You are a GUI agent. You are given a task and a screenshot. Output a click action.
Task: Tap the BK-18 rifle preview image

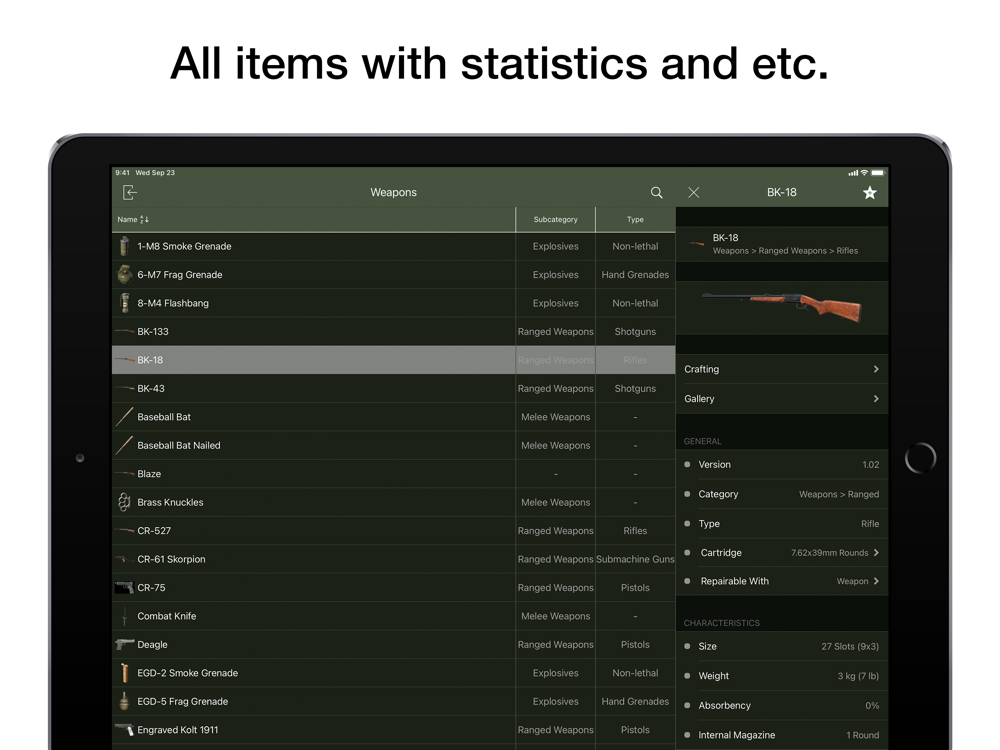(x=781, y=306)
